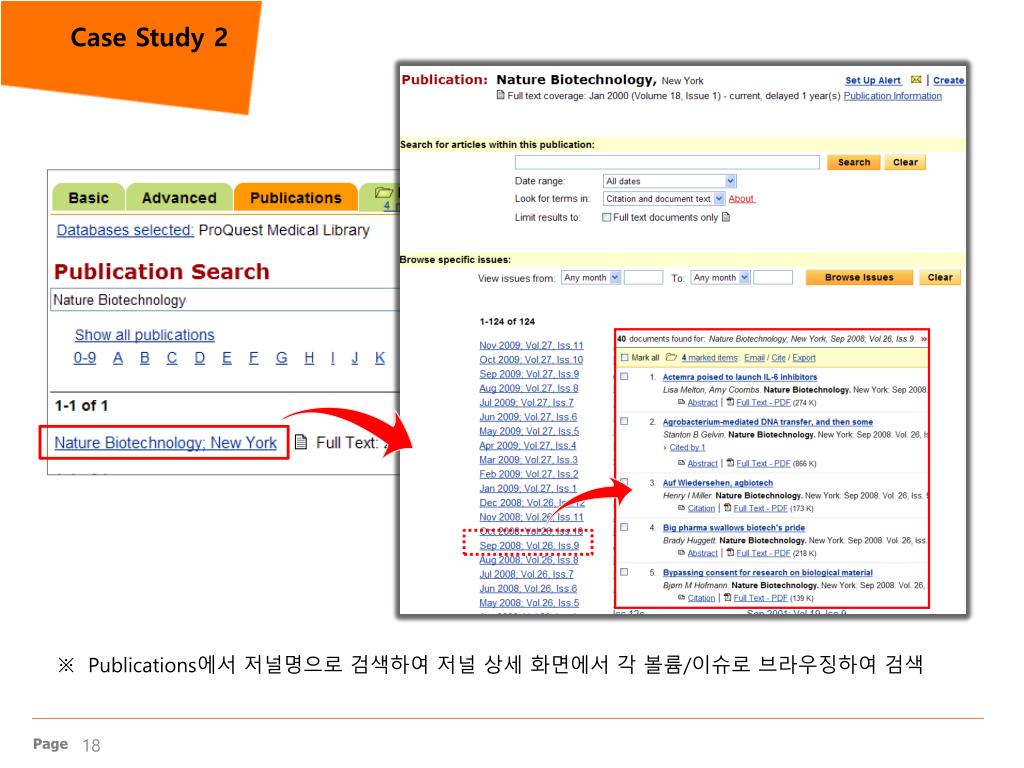The image size is (1024, 768).
Task: Browse publications starting with letter A
Action: click(x=118, y=358)
